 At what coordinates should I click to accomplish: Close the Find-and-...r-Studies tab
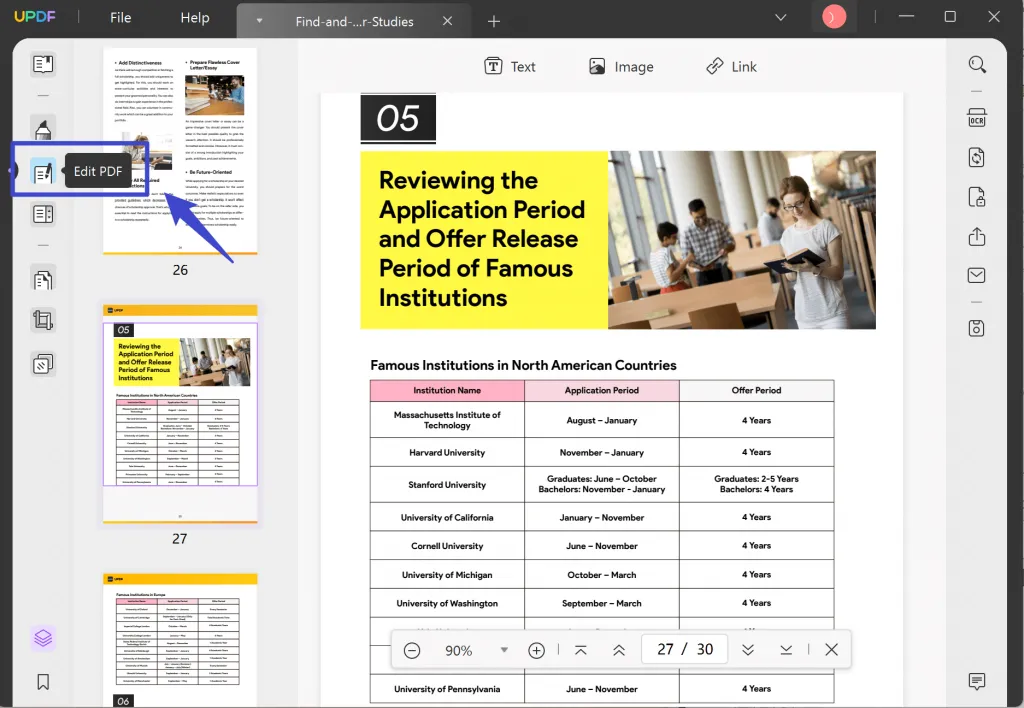447,21
